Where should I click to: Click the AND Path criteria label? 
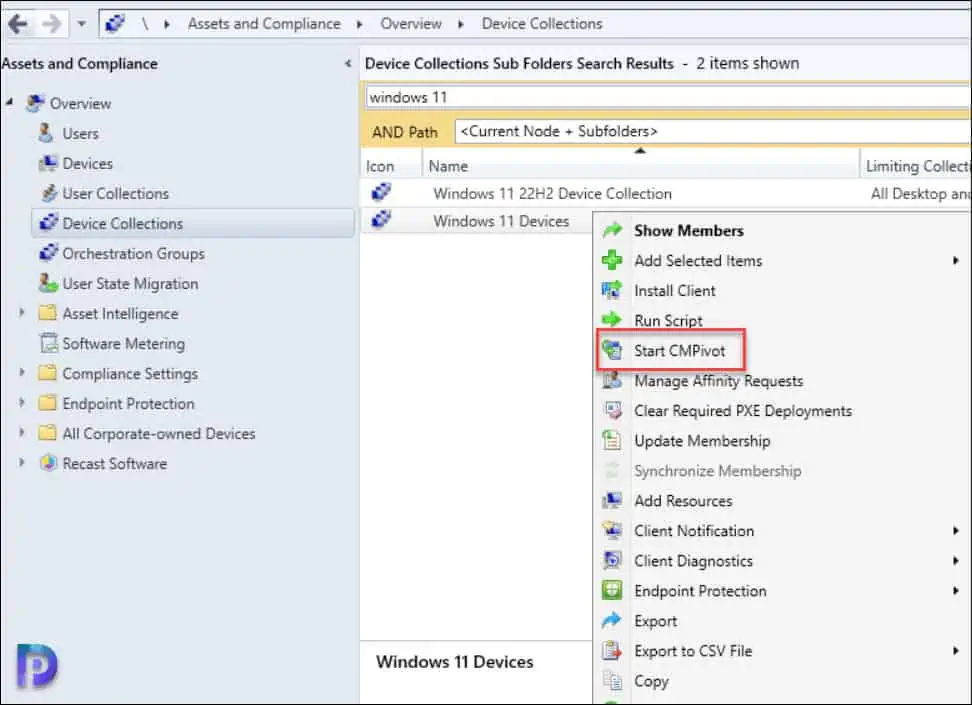(x=405, y=132)
